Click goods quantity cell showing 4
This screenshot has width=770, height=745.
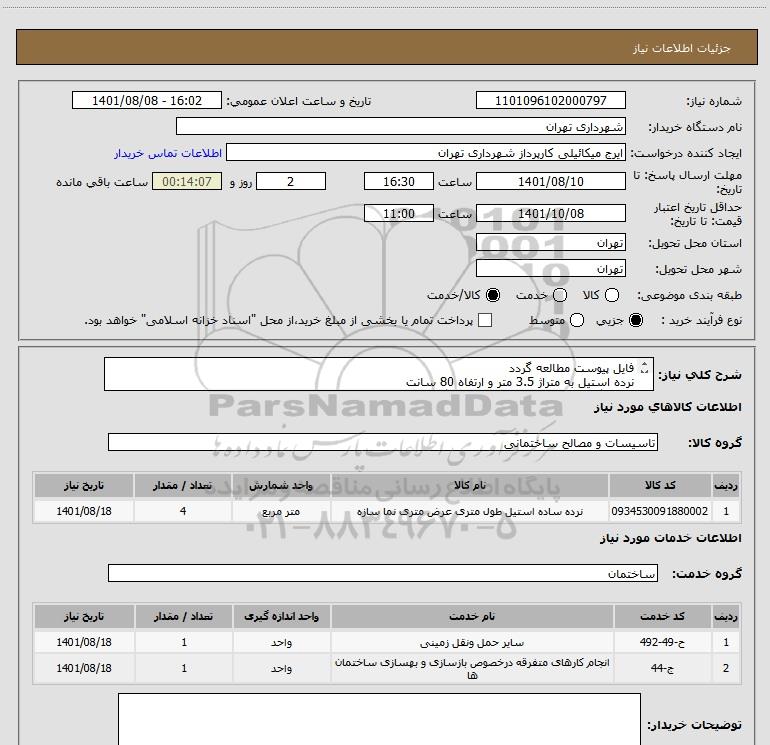click(183, 511)
